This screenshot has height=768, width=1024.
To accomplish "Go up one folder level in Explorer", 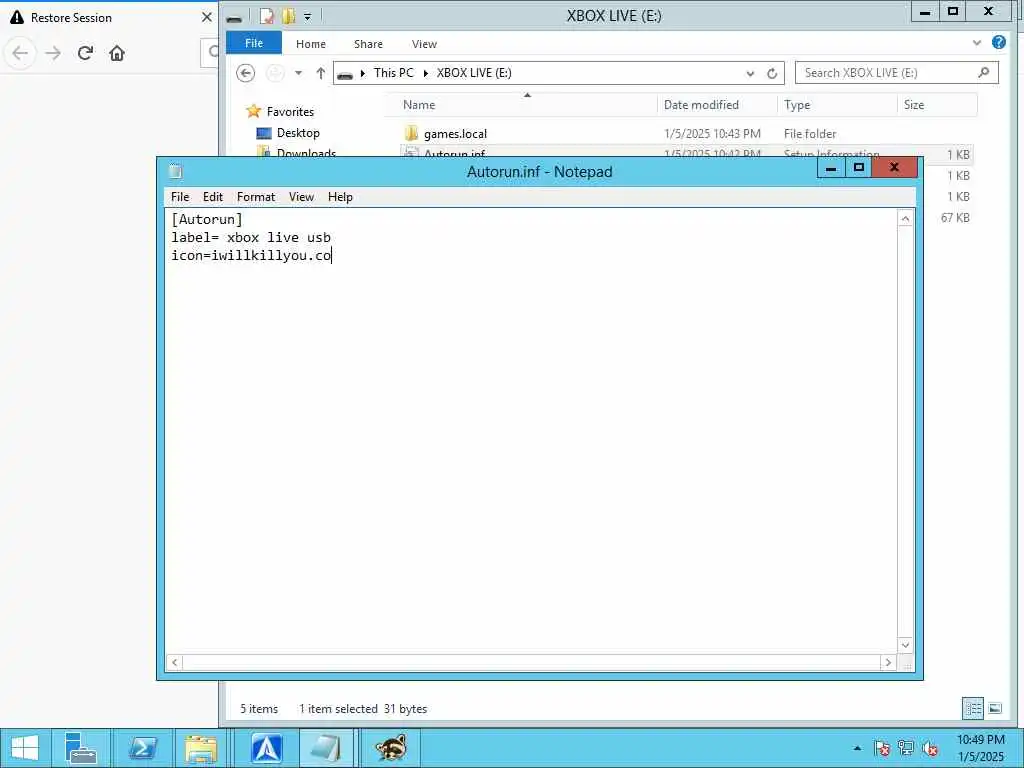I will point(320,72).
